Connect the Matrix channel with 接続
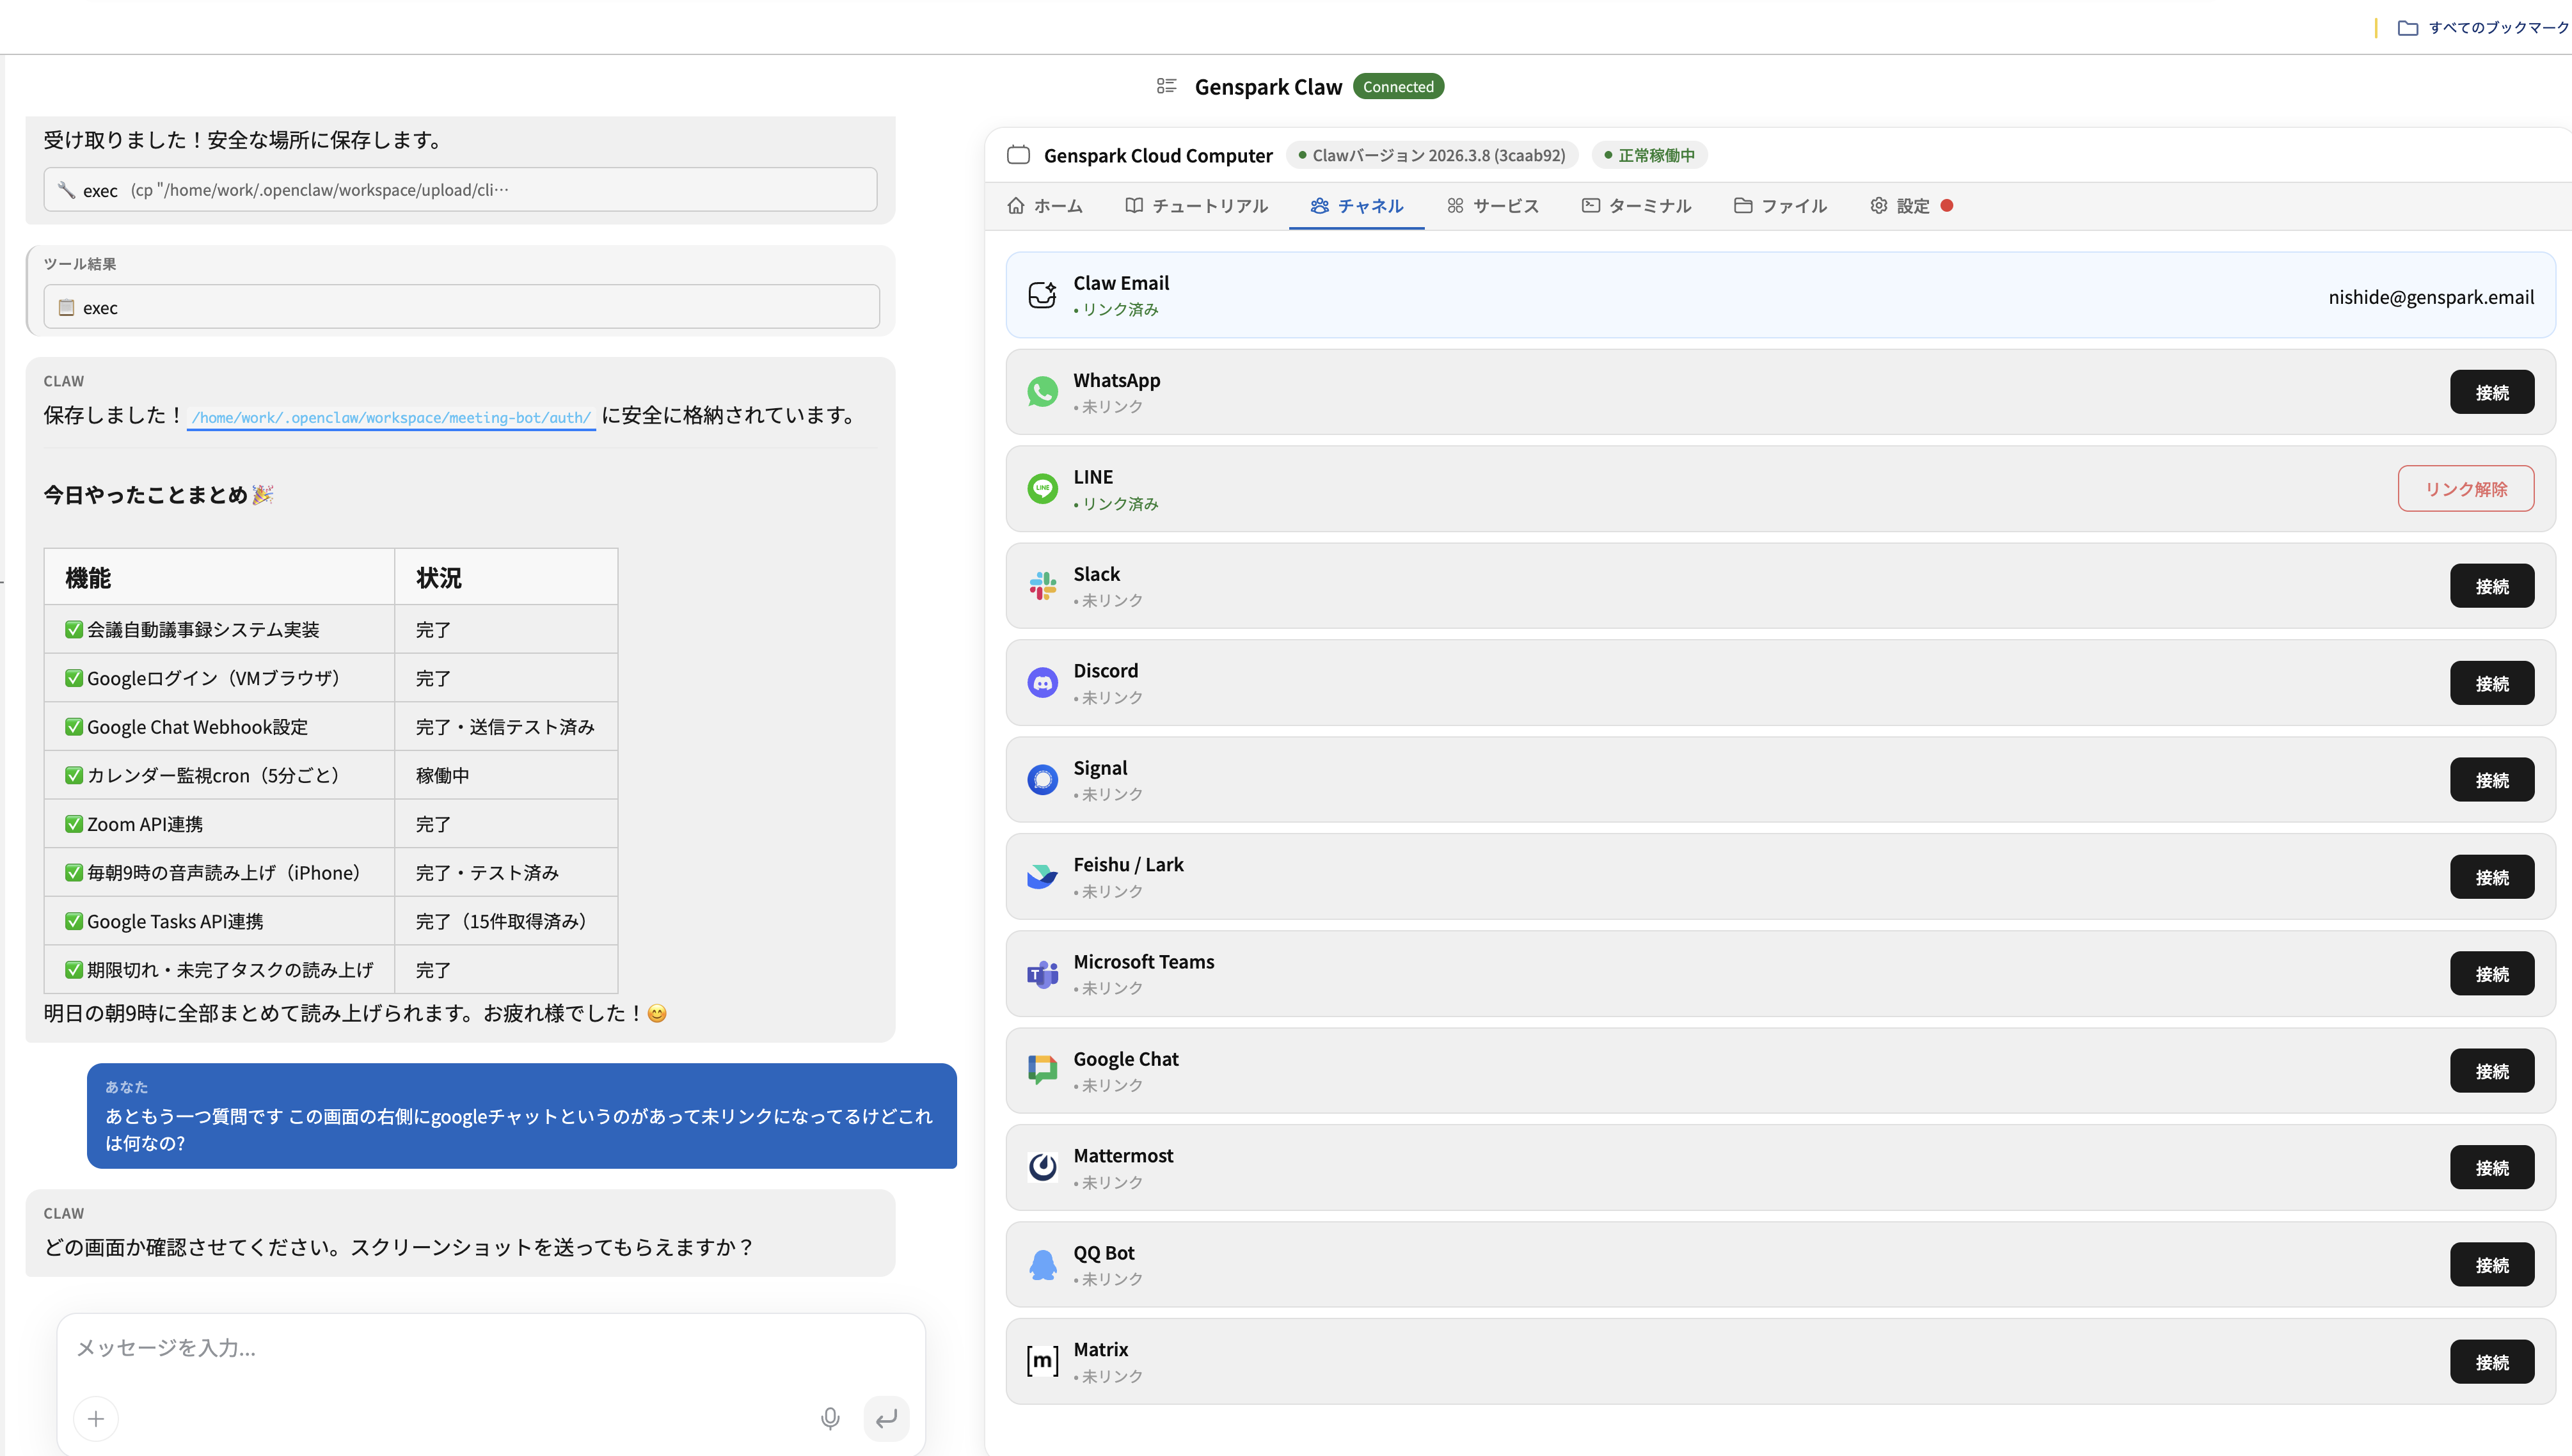The width and height of the screenshot is (2572, 1456). 2492,1362
